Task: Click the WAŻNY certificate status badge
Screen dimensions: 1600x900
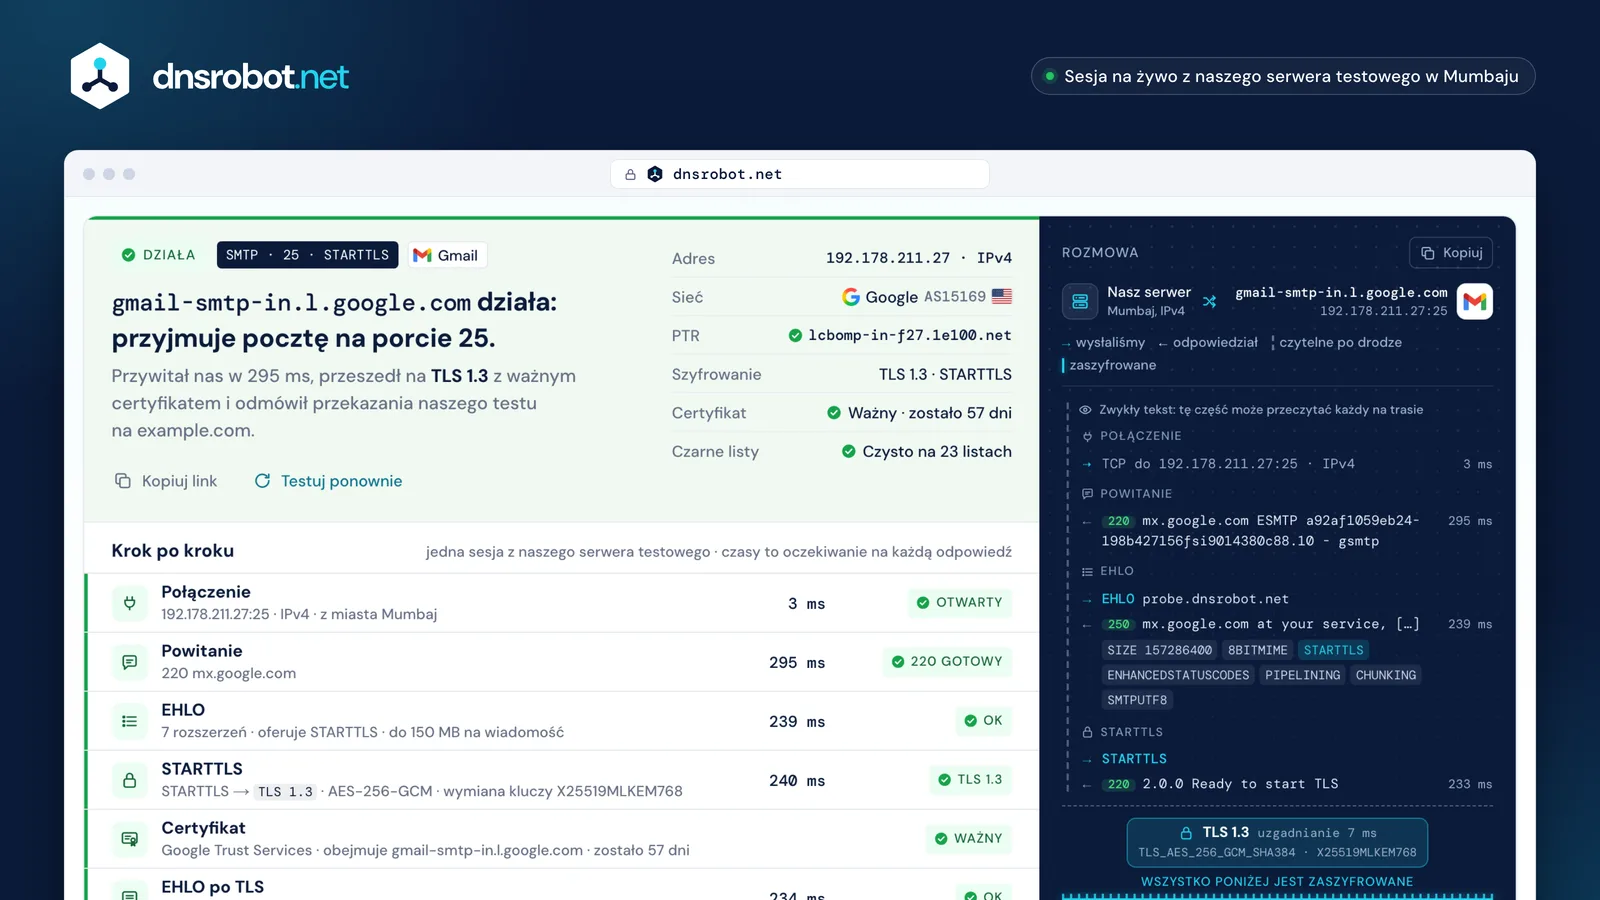Action: tap(968, 838)
